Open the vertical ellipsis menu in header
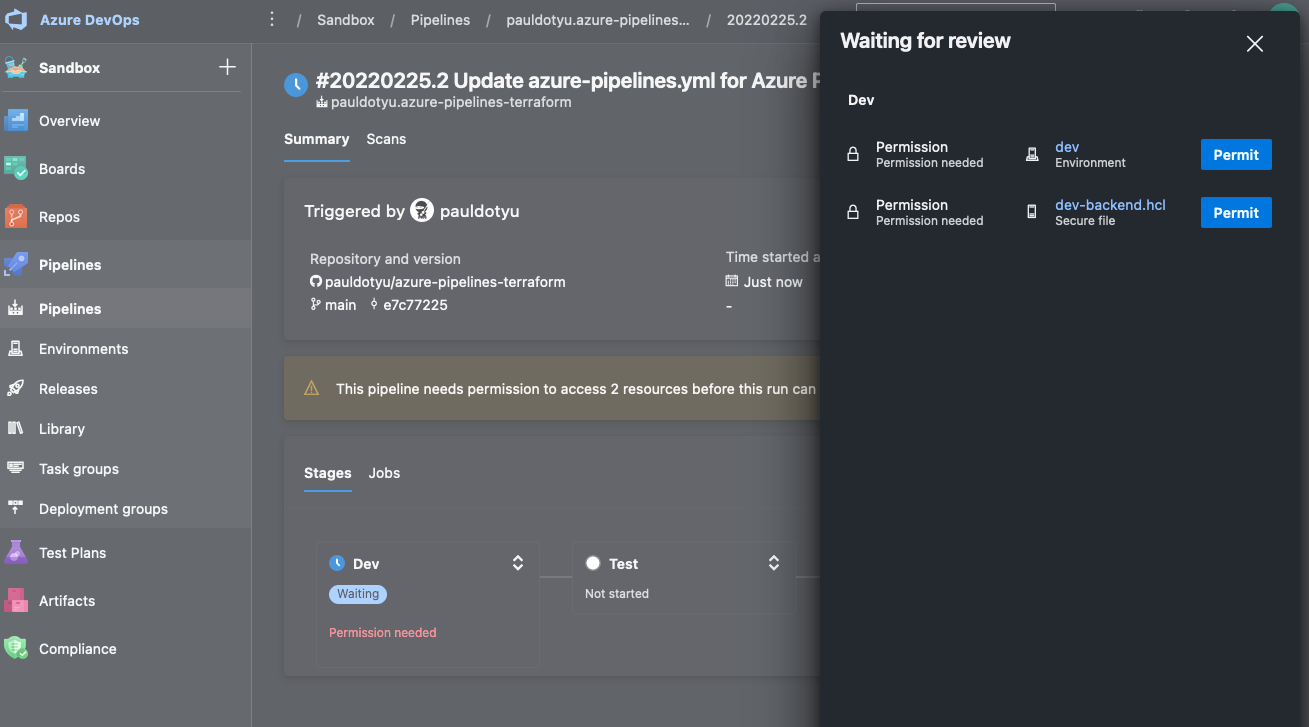1309x727 pixels. tap(272, 20)
